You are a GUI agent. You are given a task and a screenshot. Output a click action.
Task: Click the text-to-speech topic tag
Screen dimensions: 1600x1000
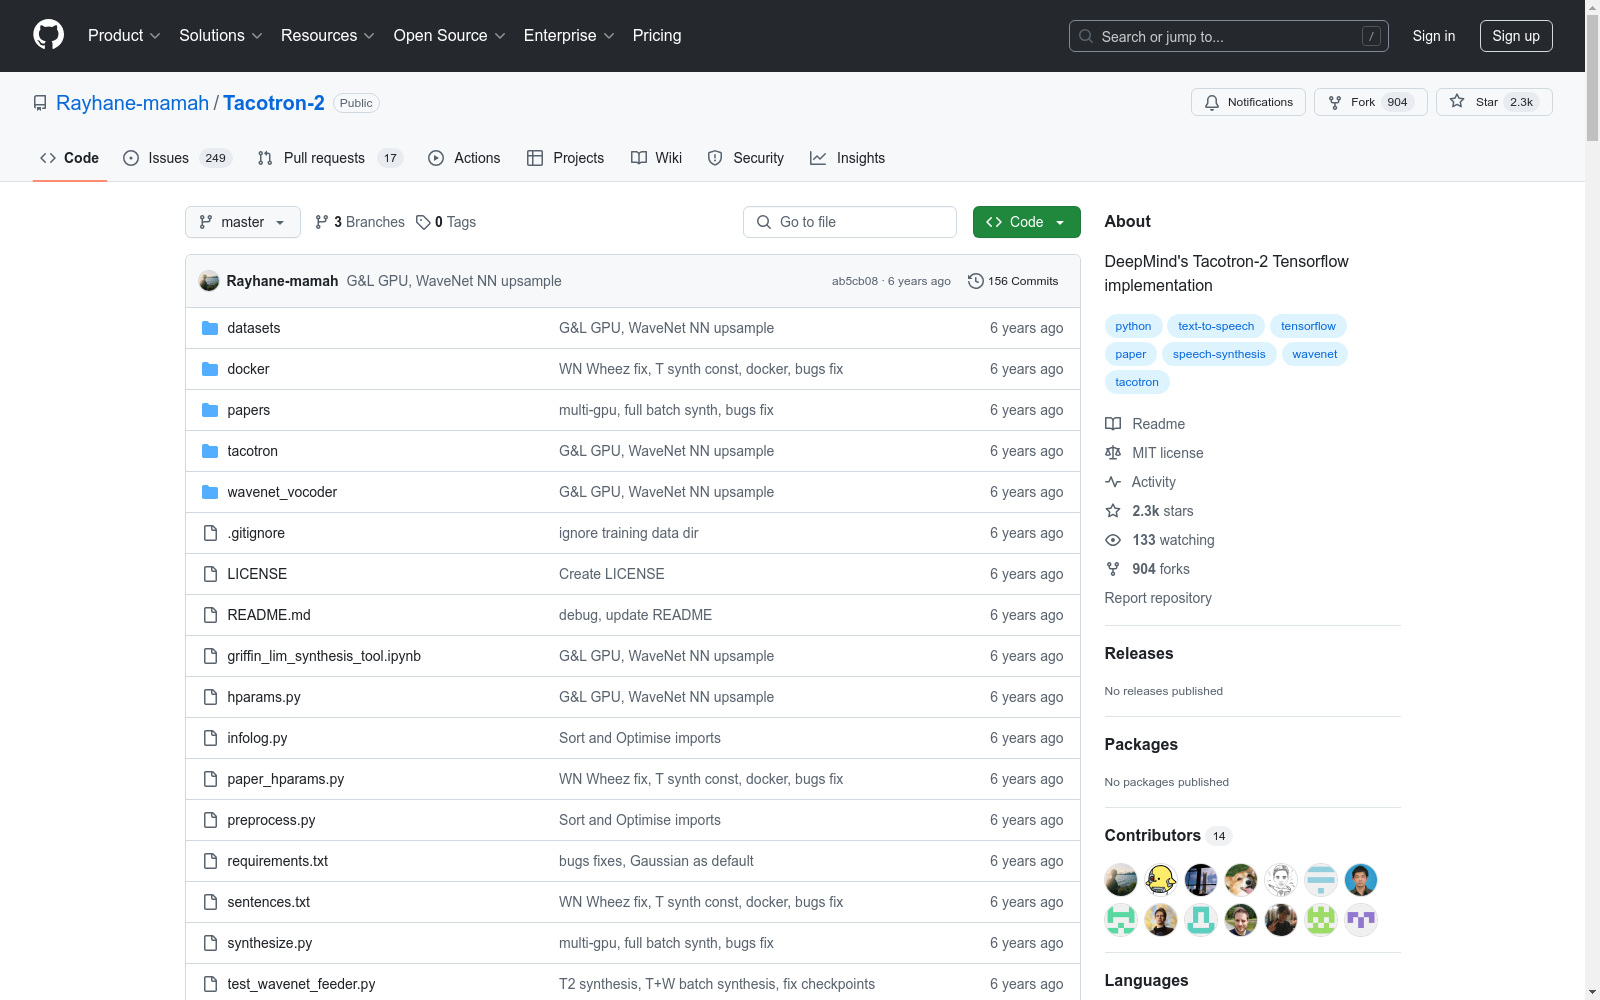1216,326
